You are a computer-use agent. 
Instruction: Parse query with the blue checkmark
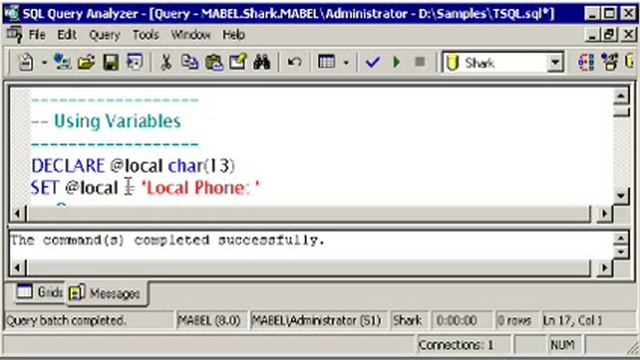pyautogui.click(x=373, y=62)
